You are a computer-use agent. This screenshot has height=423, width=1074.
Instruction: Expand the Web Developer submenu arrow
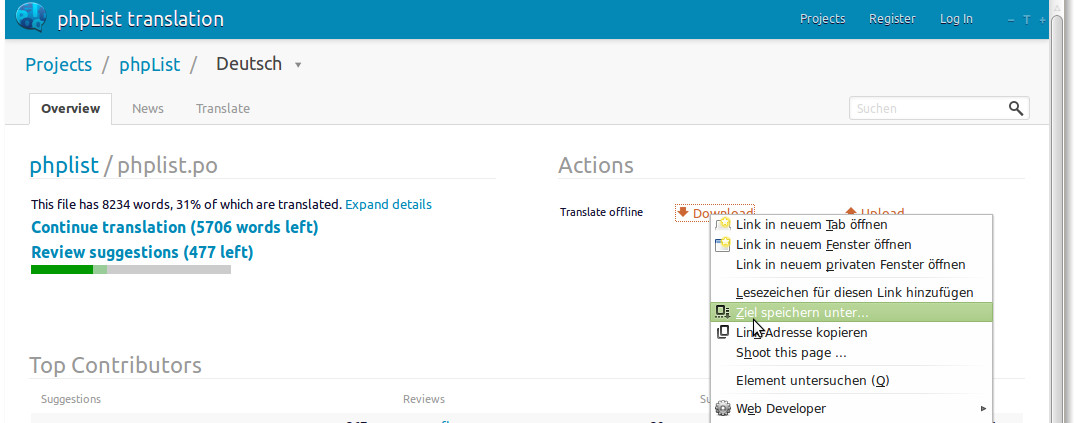984,409
